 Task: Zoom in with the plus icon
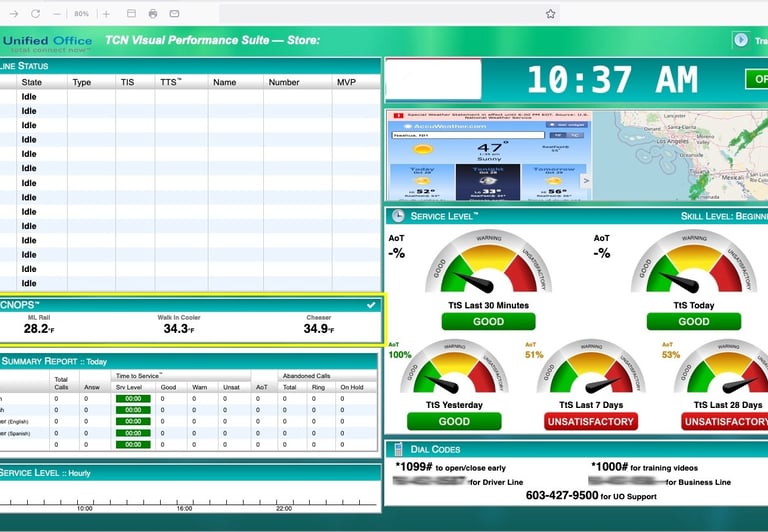click(106, 14)
